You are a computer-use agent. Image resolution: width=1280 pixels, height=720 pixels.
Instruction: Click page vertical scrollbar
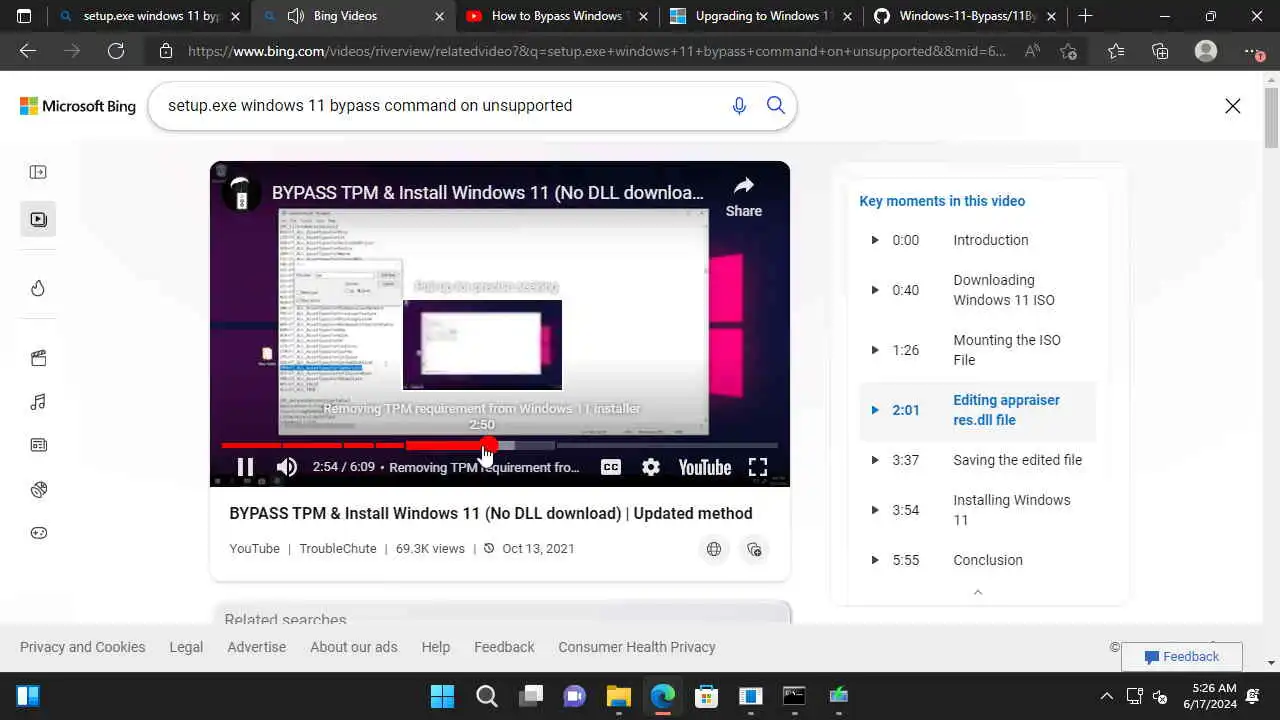tap(1271, 118)
